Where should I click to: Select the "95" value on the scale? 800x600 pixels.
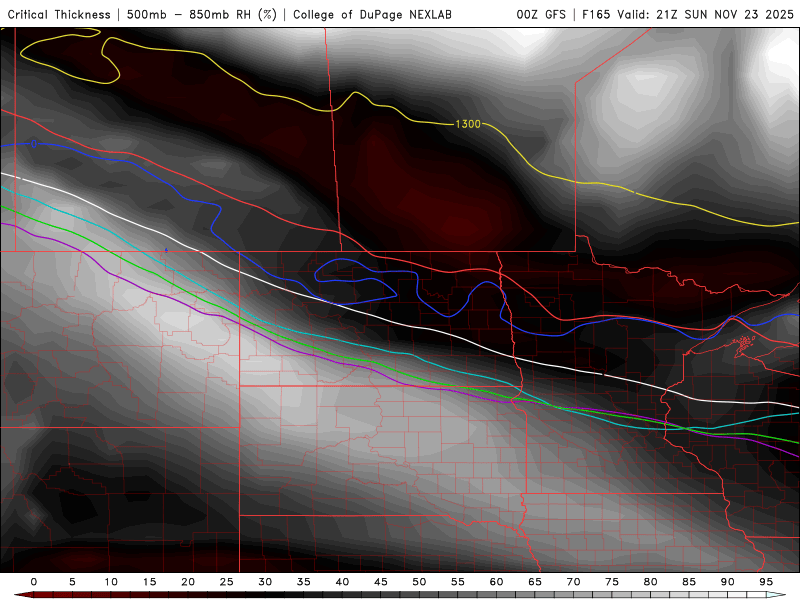point(766,582)
